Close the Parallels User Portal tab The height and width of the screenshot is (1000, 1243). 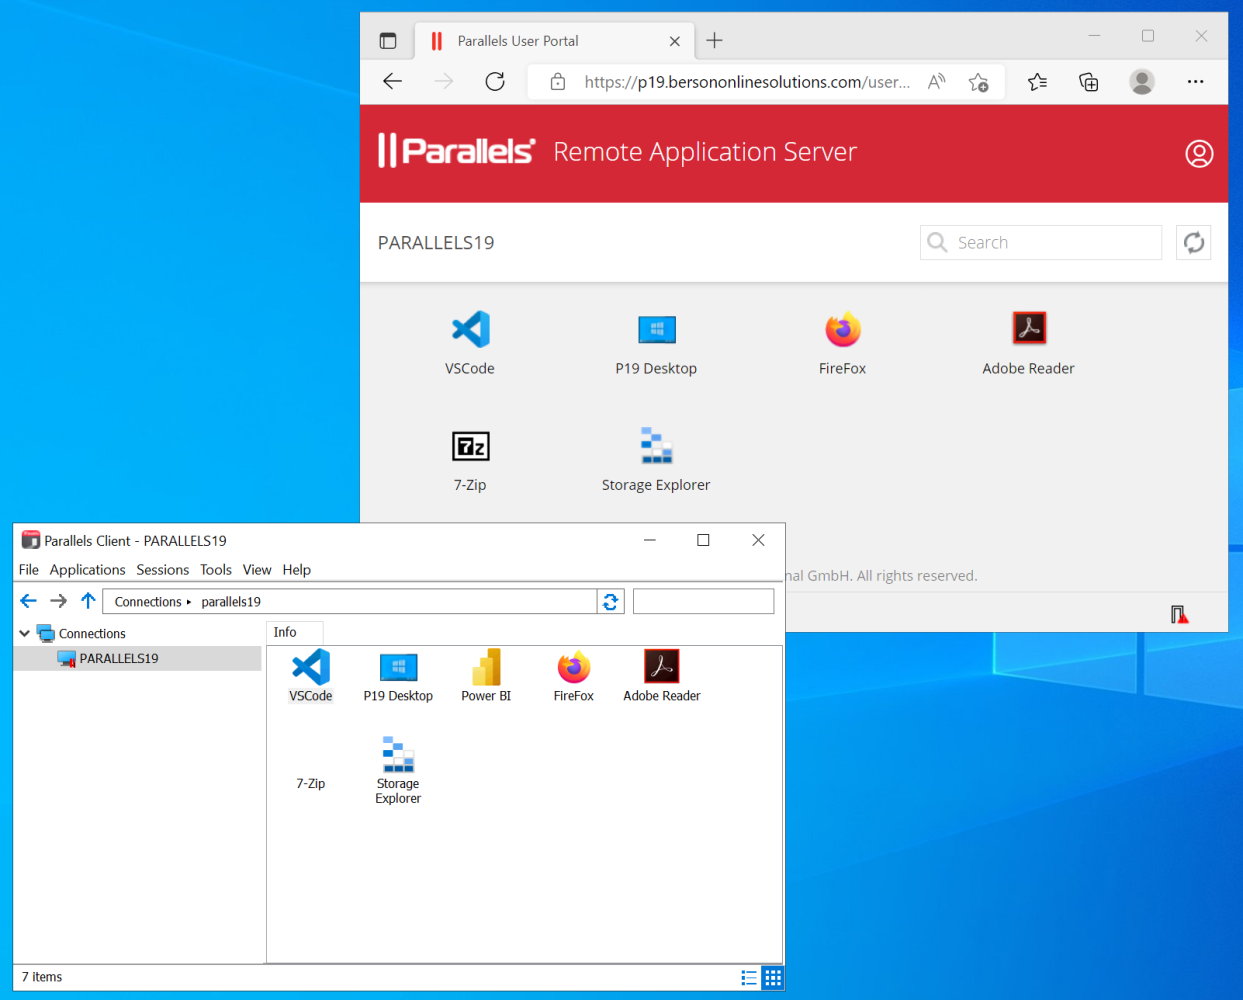coord(675,41)
